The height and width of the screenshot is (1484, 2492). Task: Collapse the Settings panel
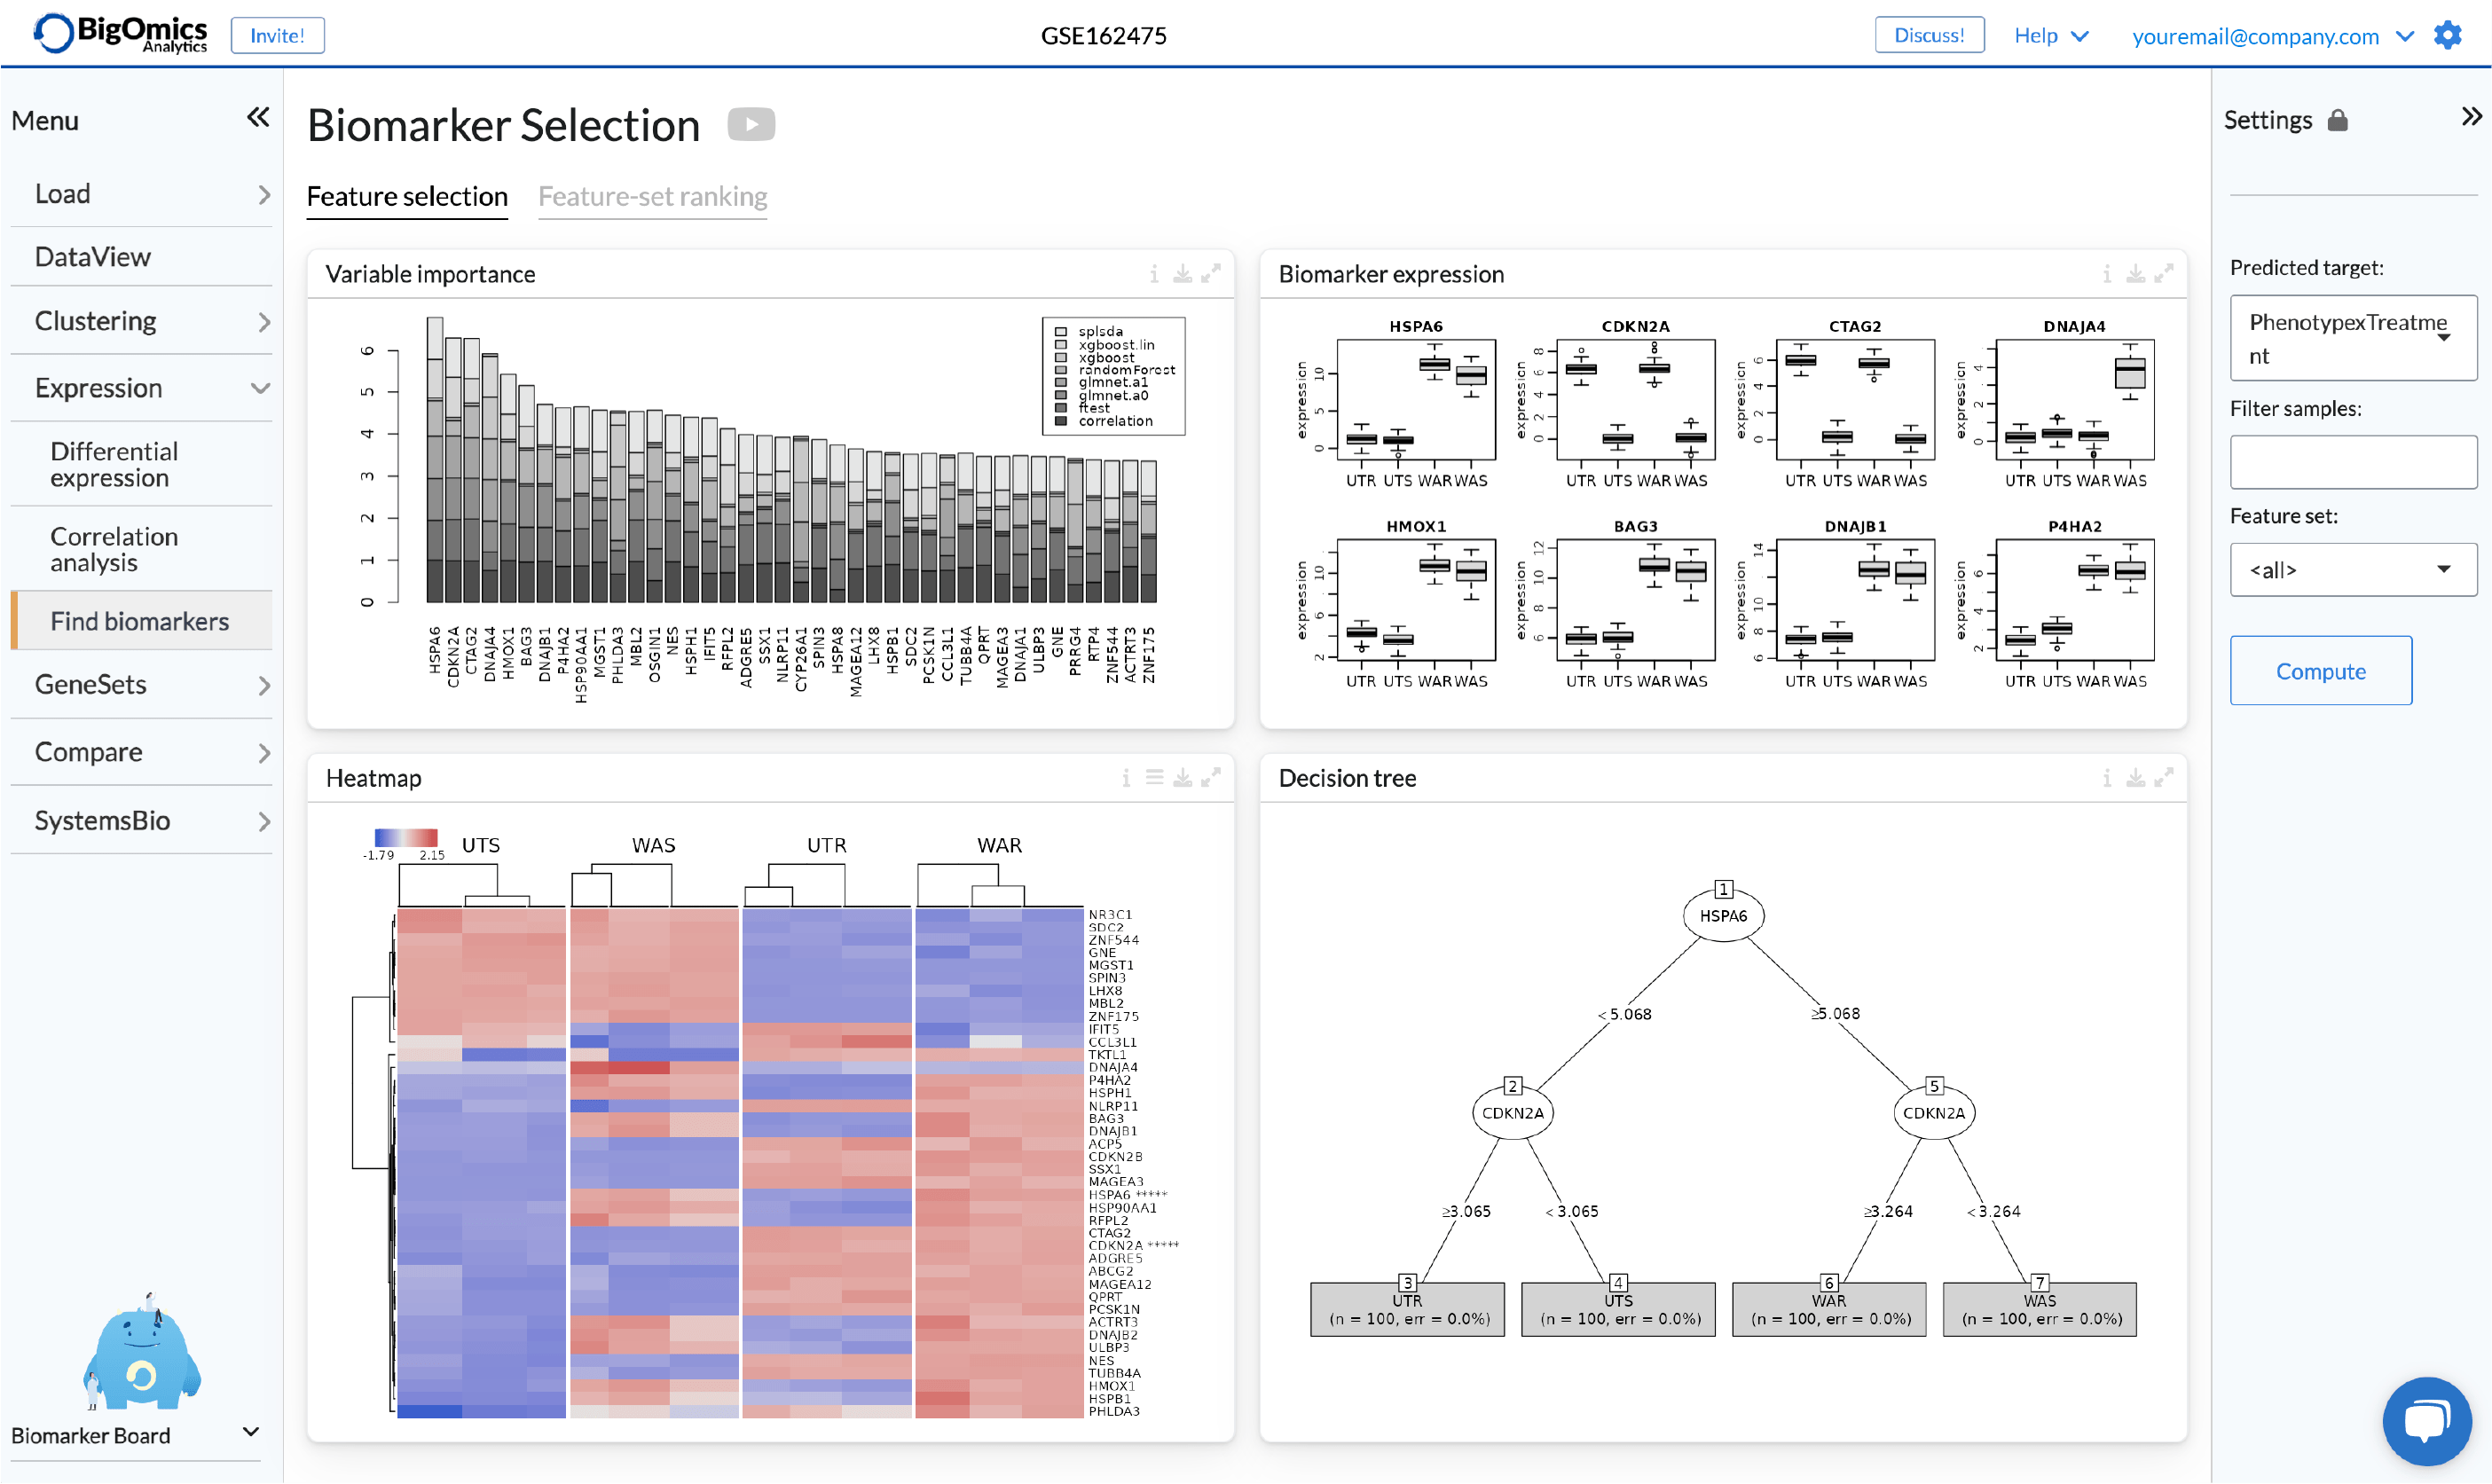[2471, 117]
